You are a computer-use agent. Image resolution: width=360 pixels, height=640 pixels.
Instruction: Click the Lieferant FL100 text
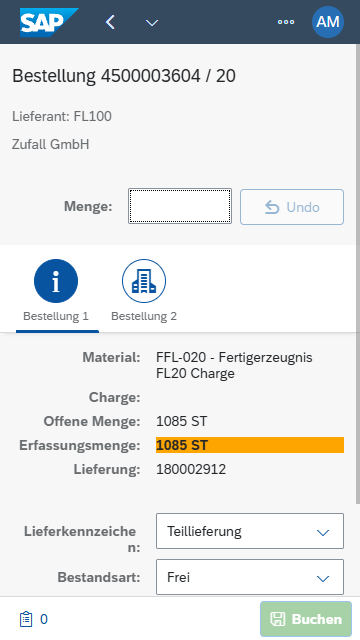click(x=62, y=116)
